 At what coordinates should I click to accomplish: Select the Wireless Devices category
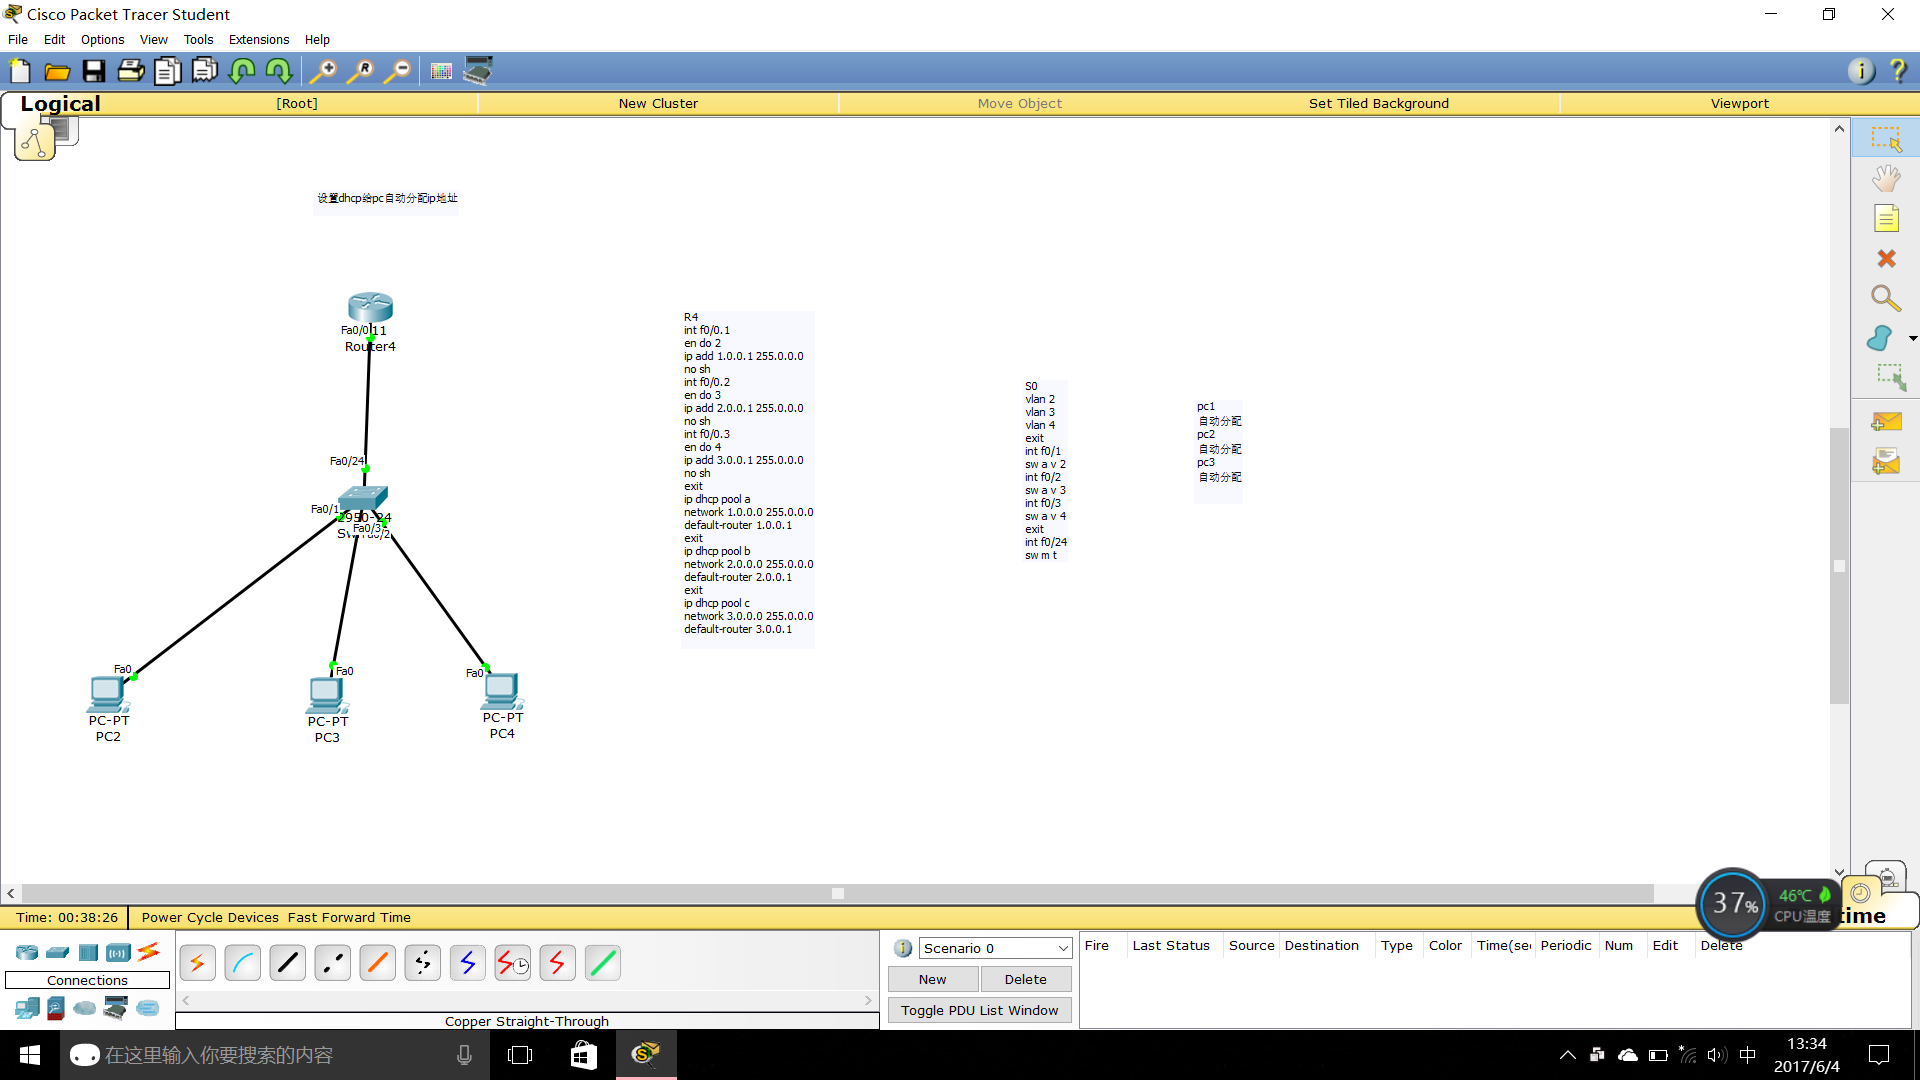[x=118, y=953]
